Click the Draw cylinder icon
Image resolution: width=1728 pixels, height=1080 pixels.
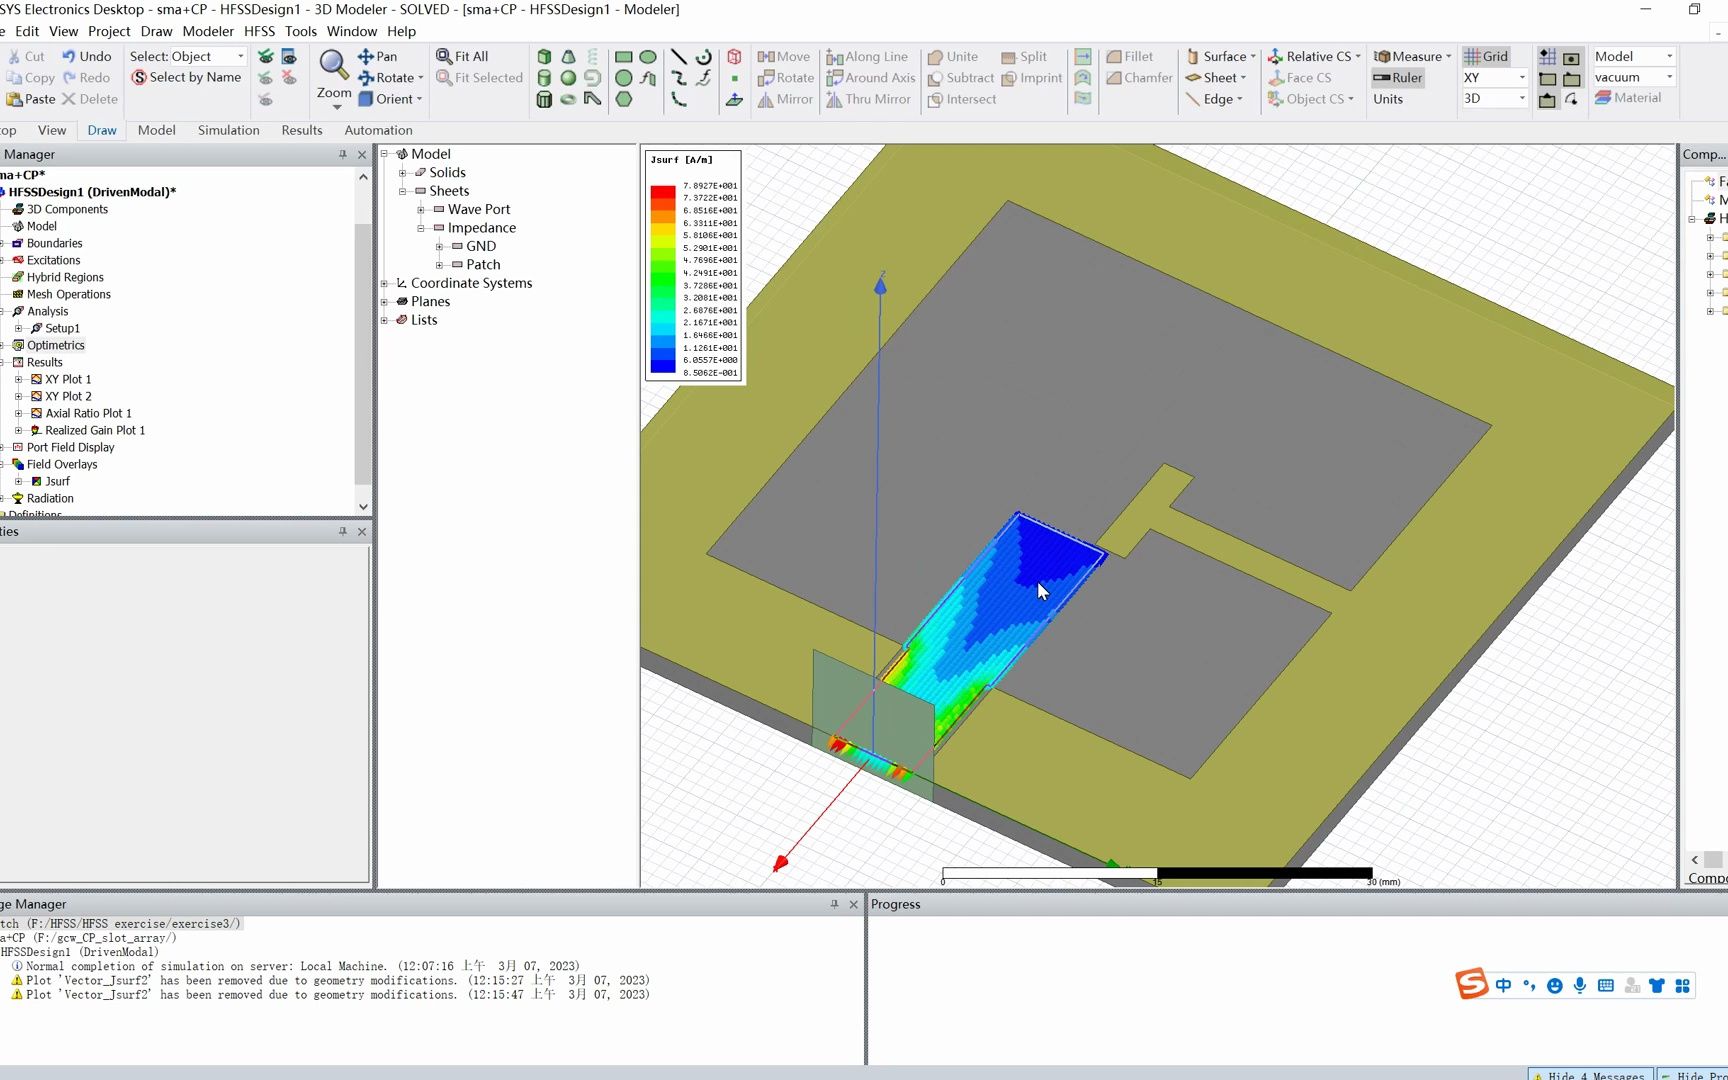(x=544, y=78)
